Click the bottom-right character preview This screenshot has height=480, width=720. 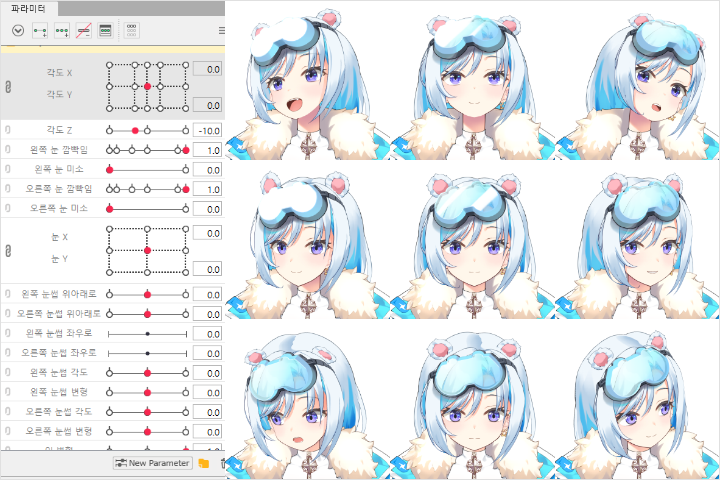[x=637, y=405]
